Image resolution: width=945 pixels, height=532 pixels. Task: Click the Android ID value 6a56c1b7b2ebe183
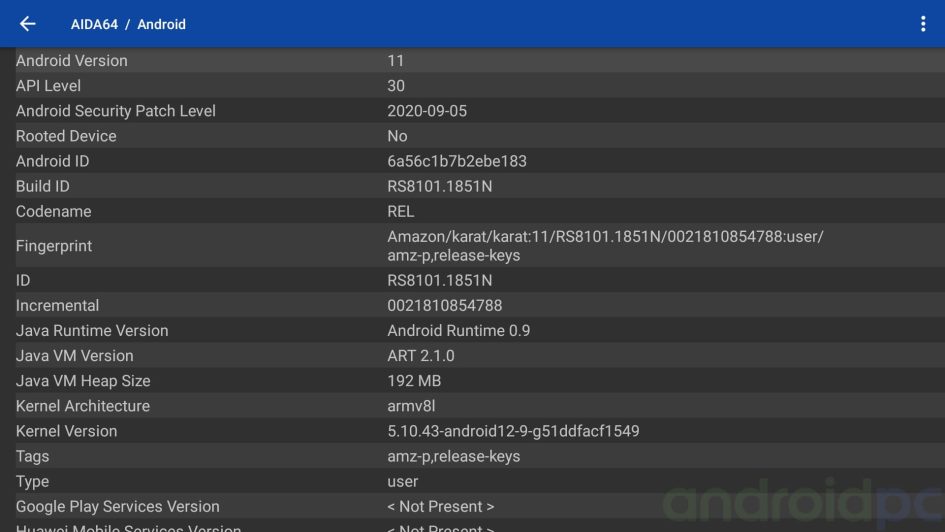coord(457,161)
